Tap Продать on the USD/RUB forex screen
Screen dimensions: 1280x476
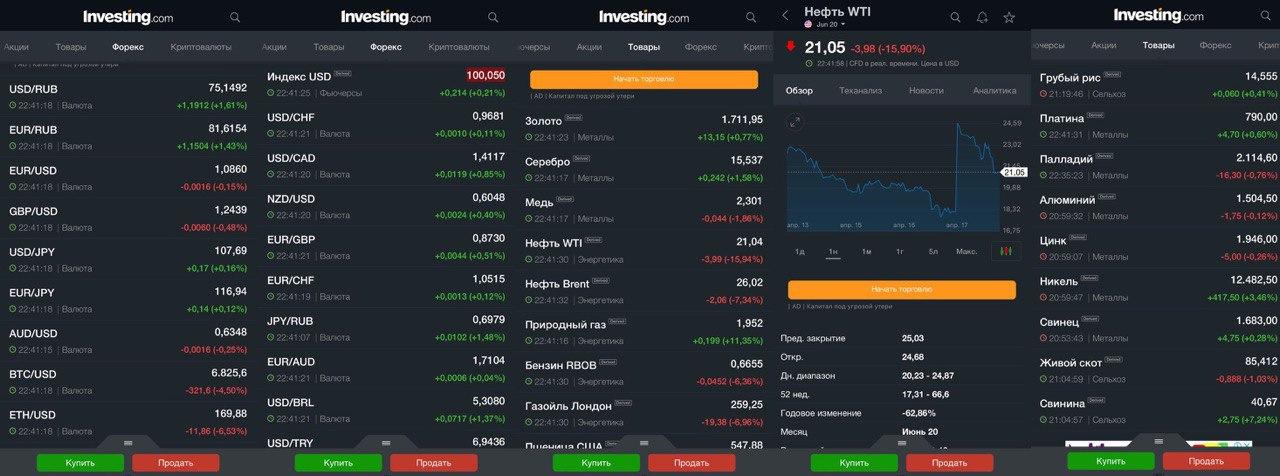click(x=175, y=463)
